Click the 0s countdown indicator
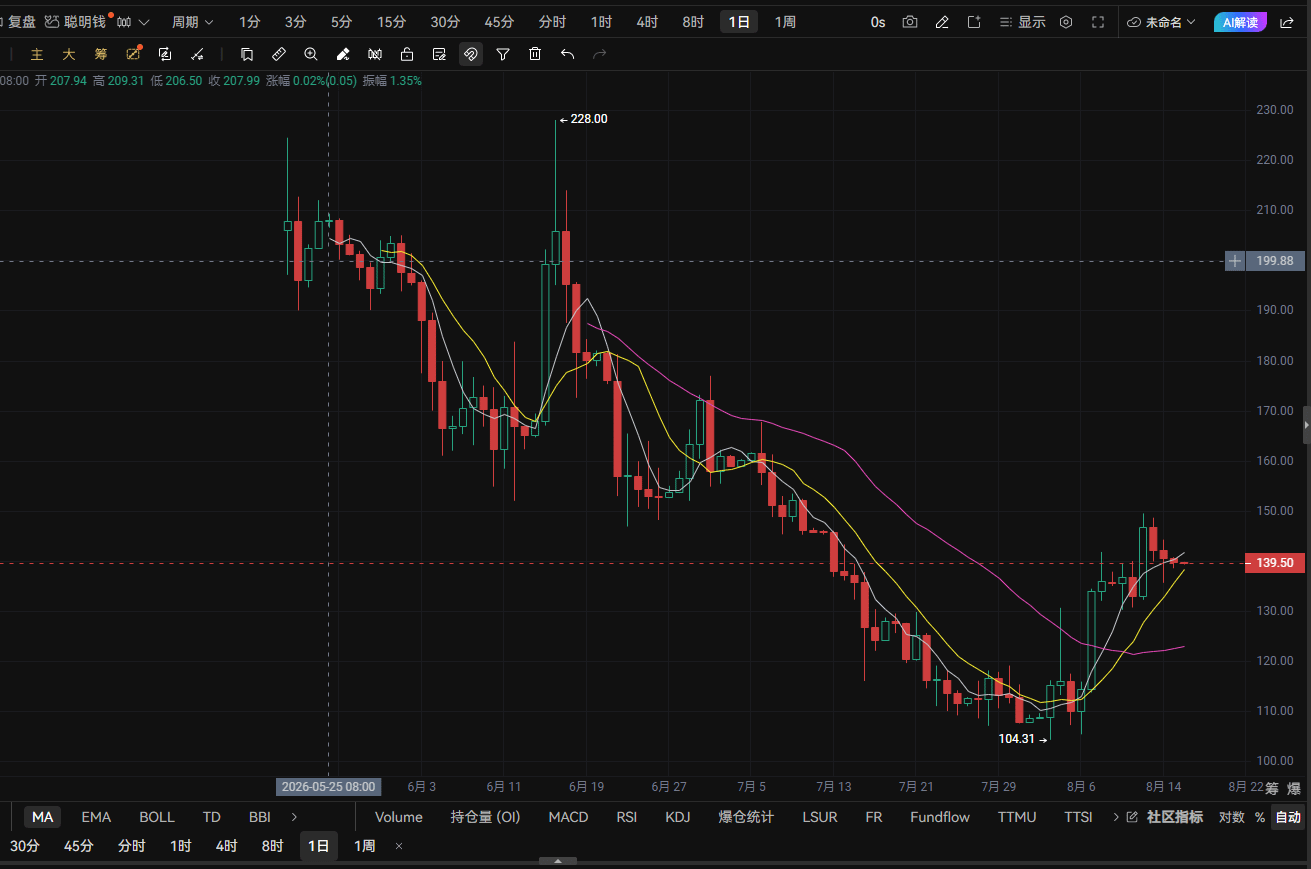1311x869 pixels. click(x=878, y=22)
